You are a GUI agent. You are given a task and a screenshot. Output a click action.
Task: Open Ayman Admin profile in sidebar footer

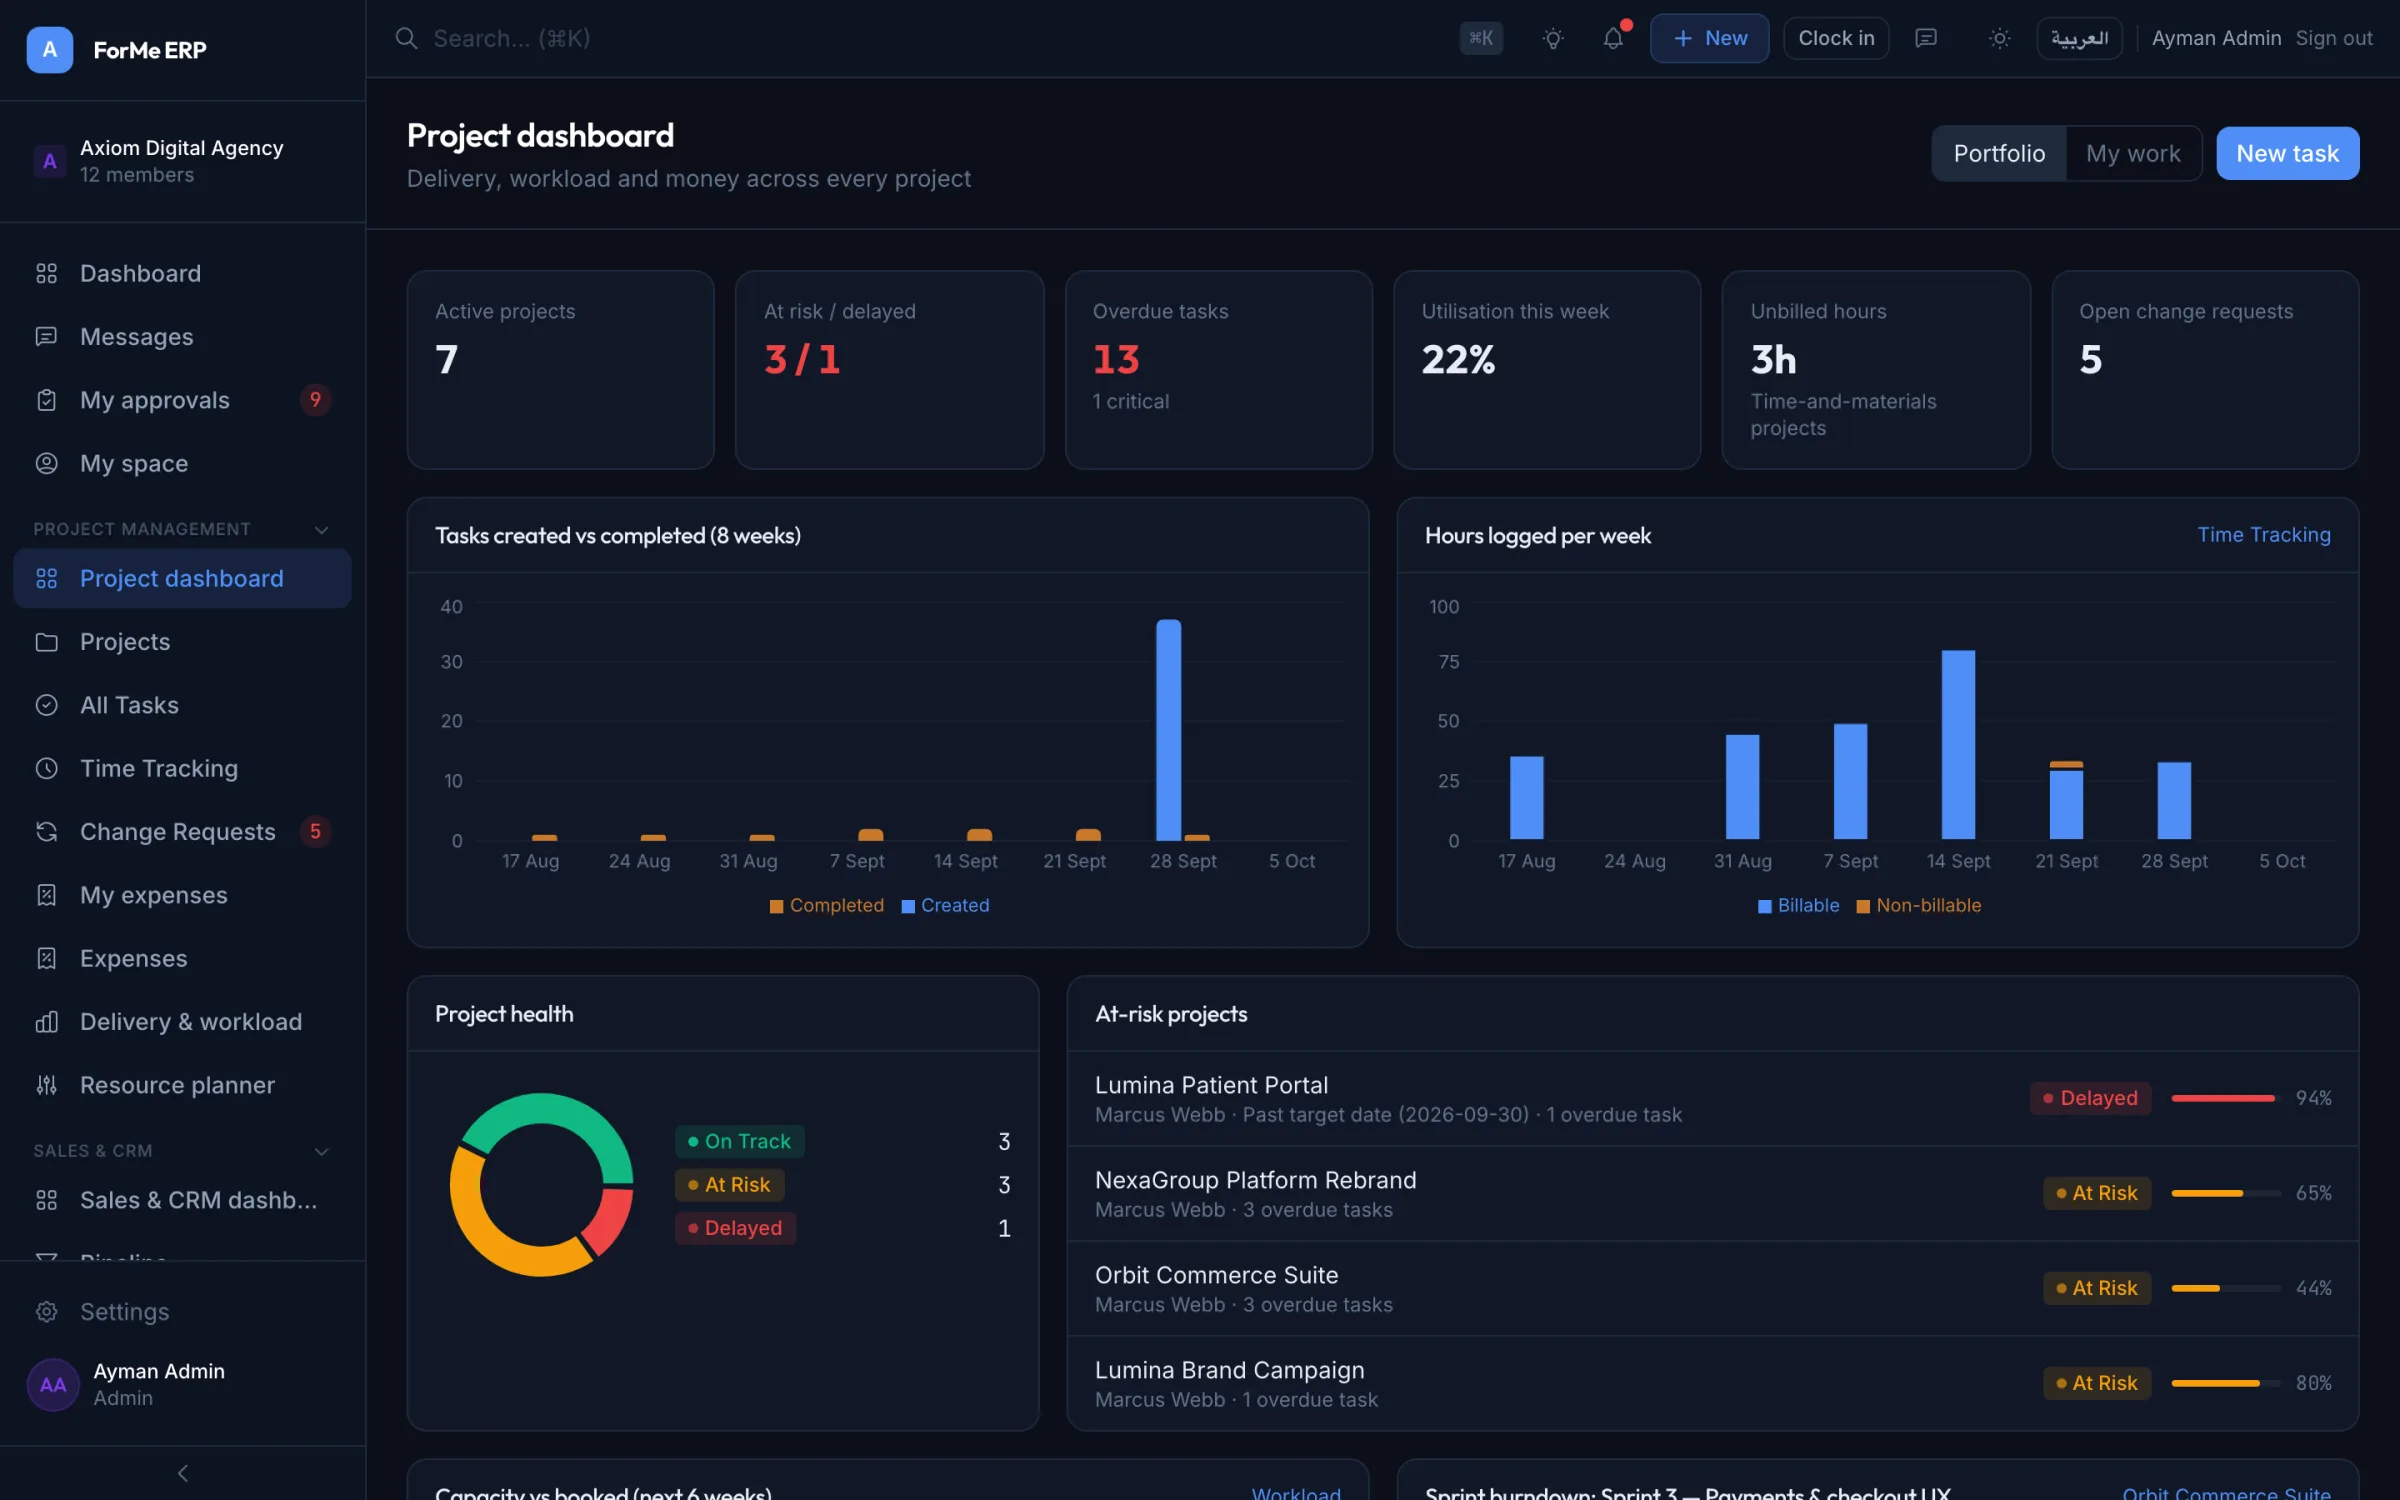182,1384
